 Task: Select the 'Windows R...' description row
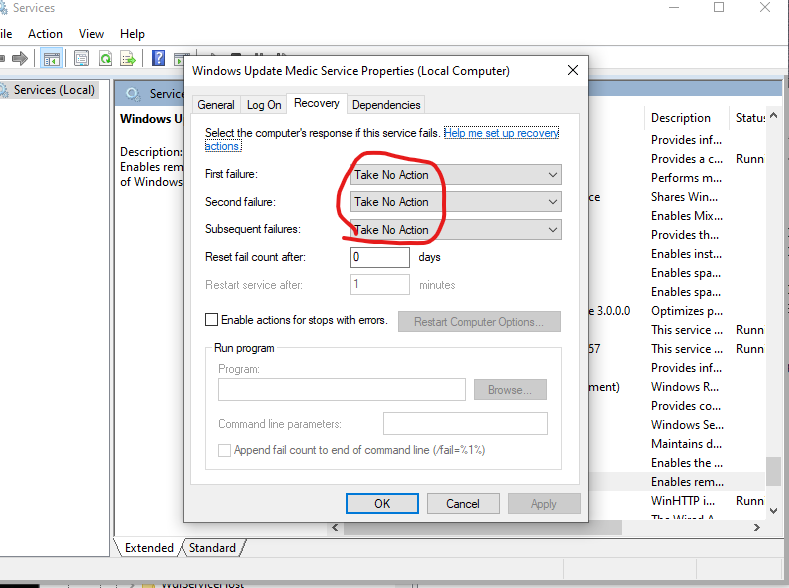click(685, 387)
